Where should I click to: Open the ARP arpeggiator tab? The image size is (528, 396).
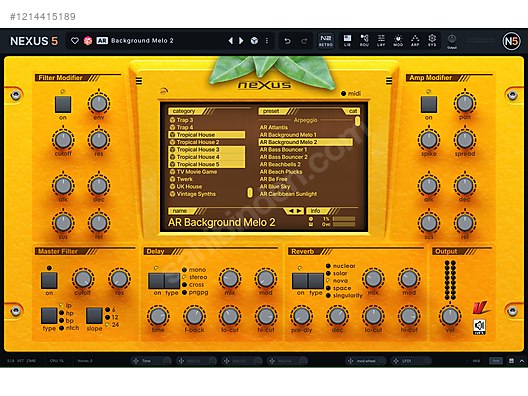(415, 40)
